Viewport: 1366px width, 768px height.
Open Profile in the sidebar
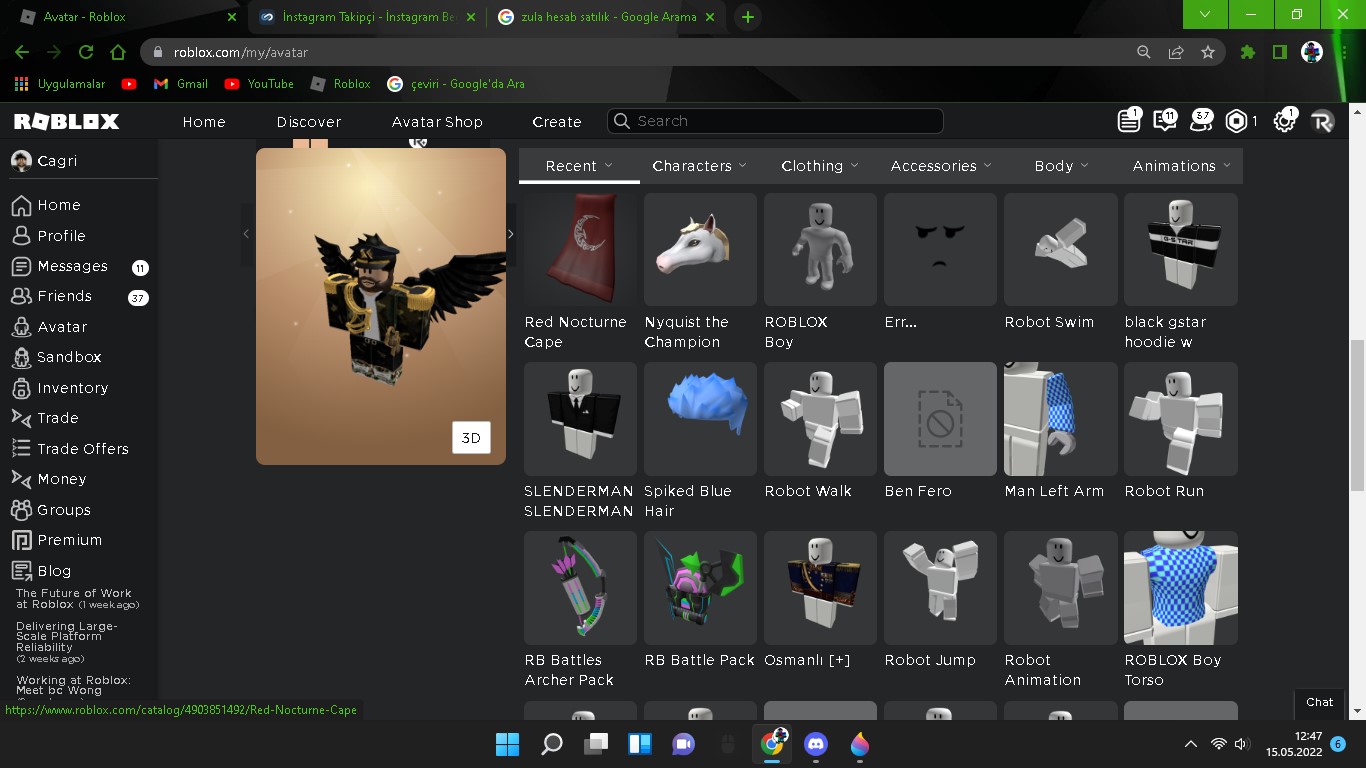pos(61,236)
